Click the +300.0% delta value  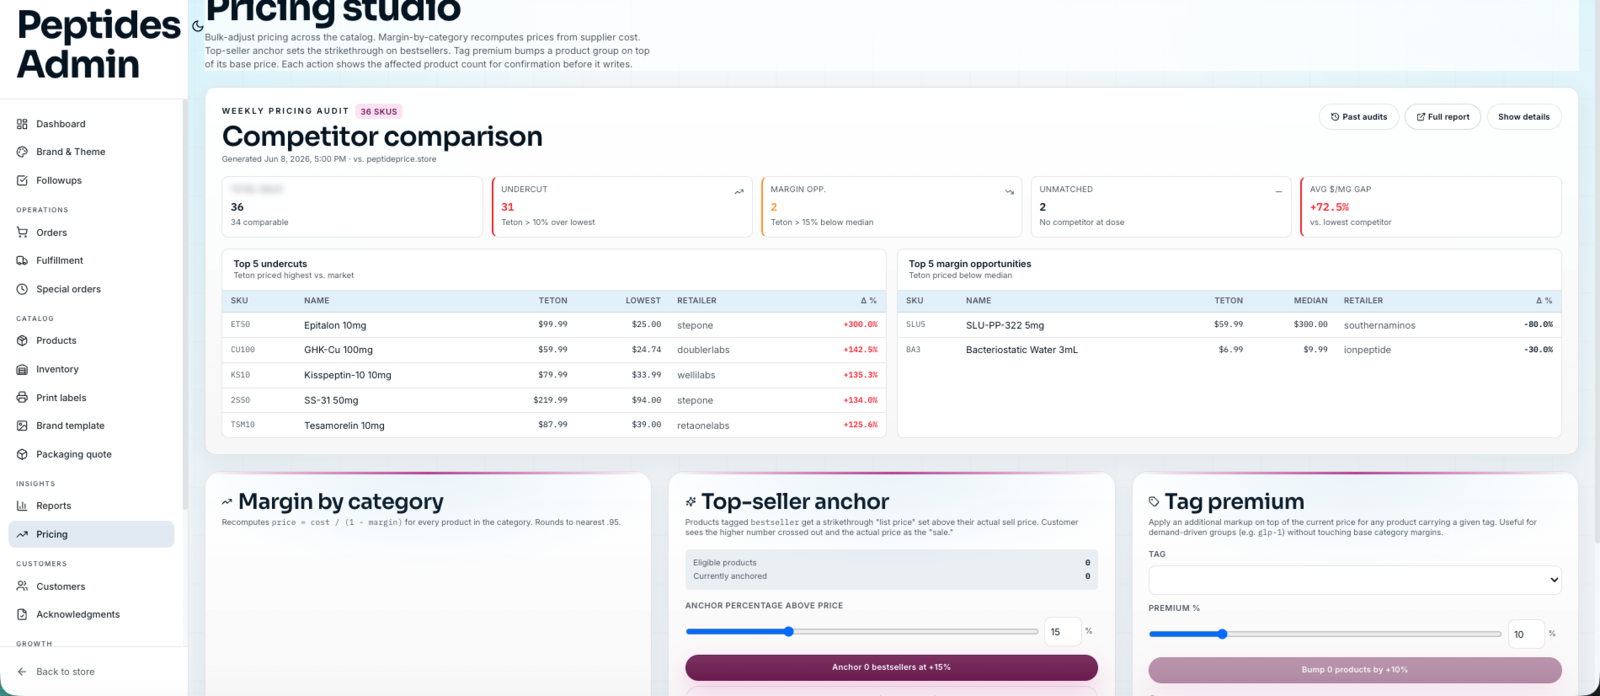(860, 325)
